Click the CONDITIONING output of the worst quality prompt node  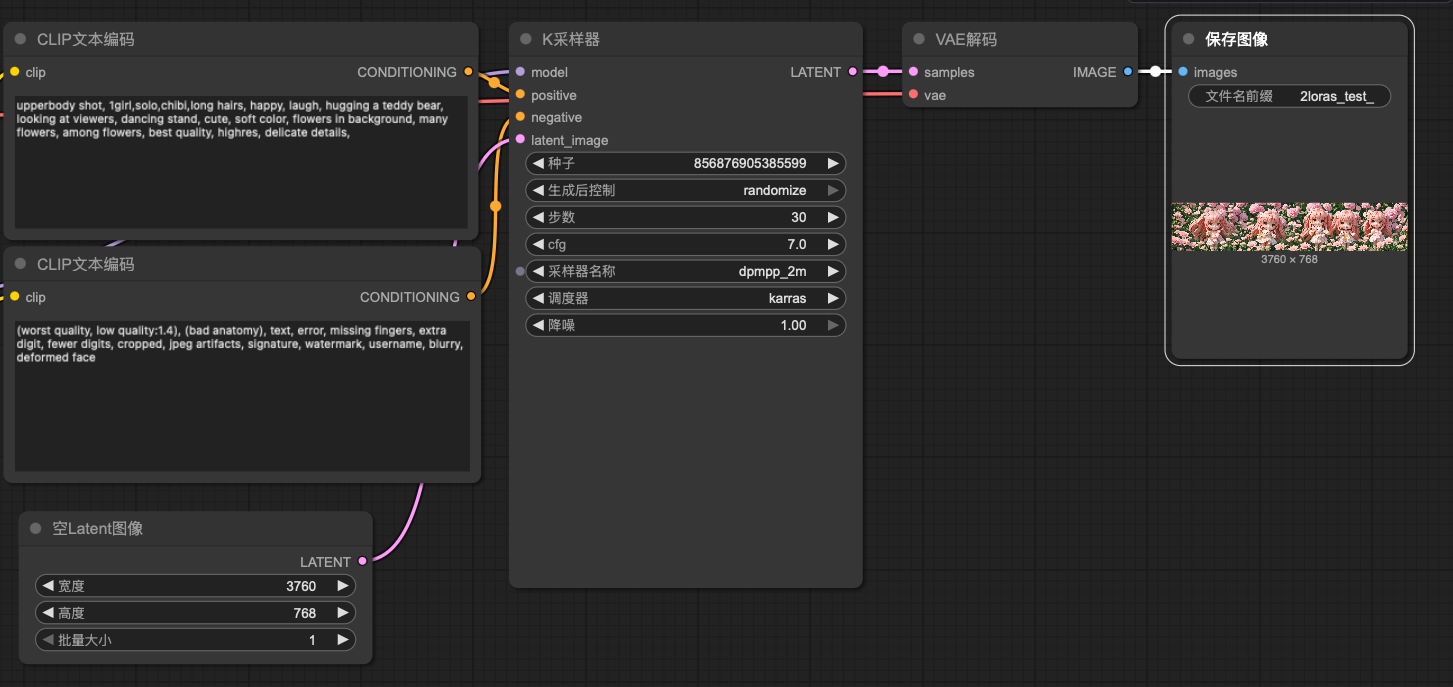click(x=471, y=297)
